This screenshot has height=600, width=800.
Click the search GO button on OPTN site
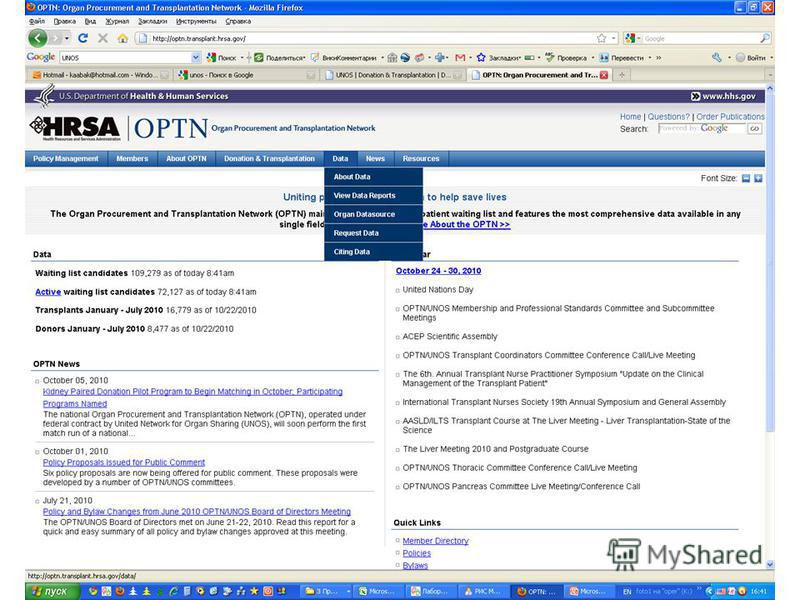pyautogui.click(x=755, y=129)
